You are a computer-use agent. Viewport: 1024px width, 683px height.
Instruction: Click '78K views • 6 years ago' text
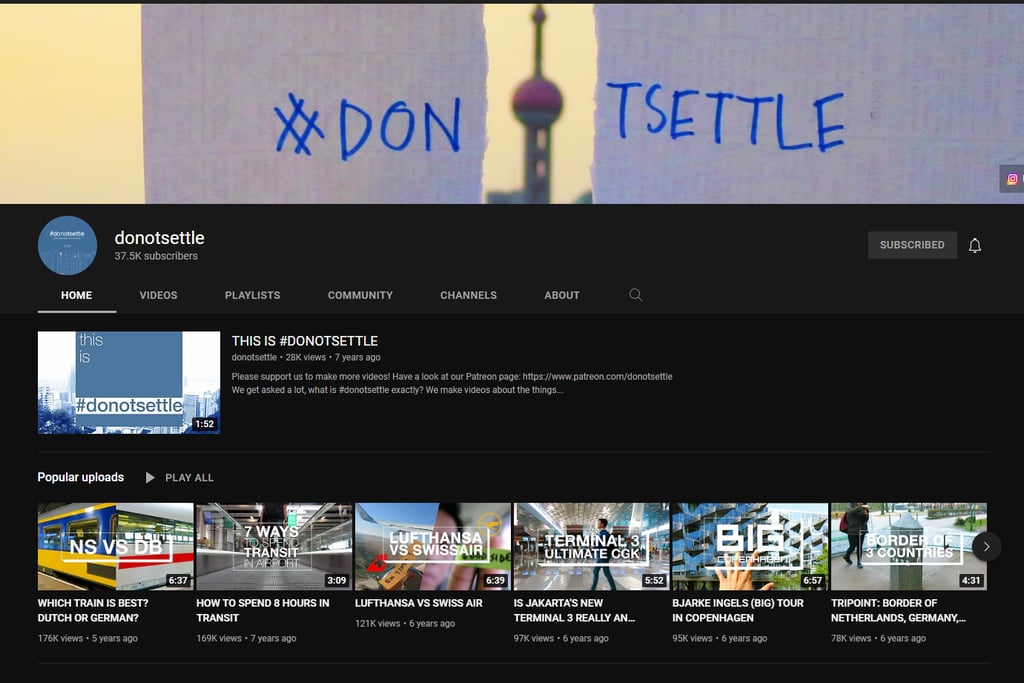point(878,639)
